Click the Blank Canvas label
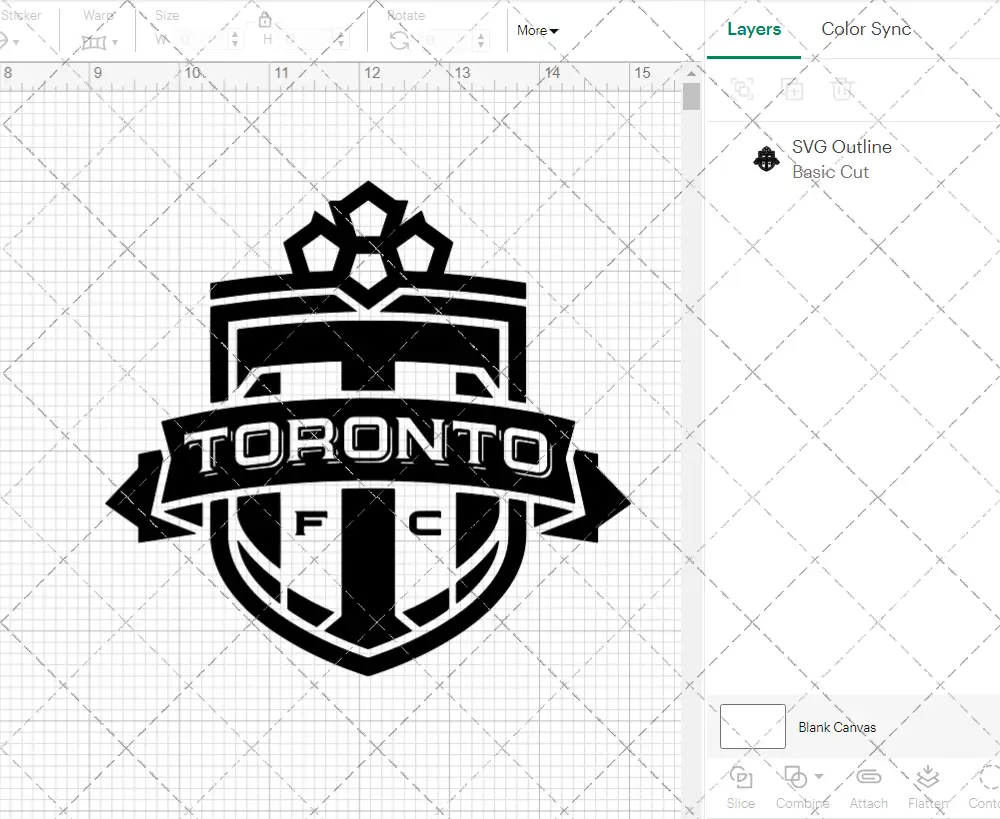 point(838,727)
